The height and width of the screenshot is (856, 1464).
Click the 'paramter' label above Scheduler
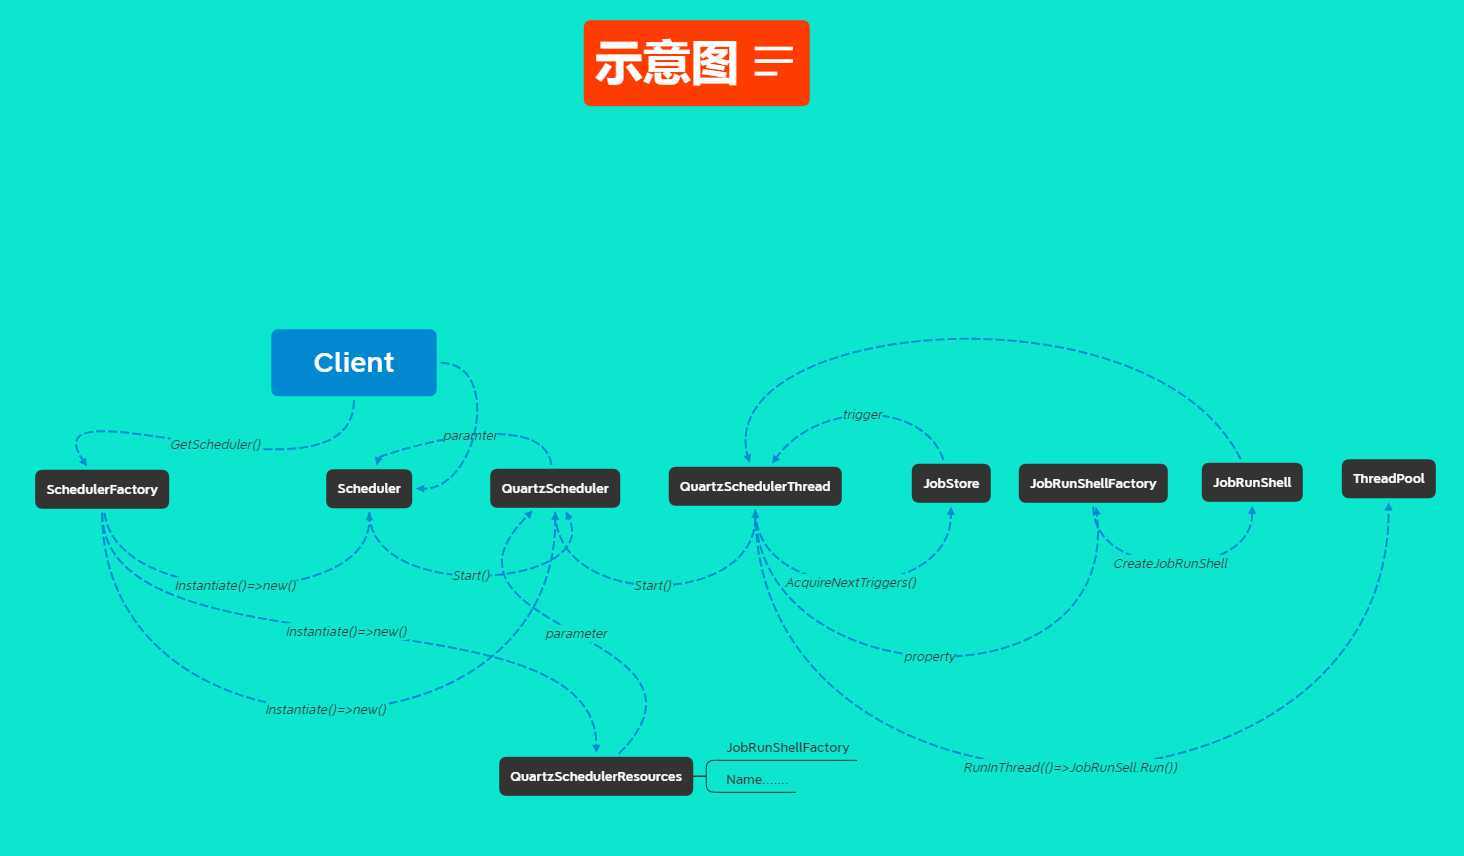click(470, 436)
